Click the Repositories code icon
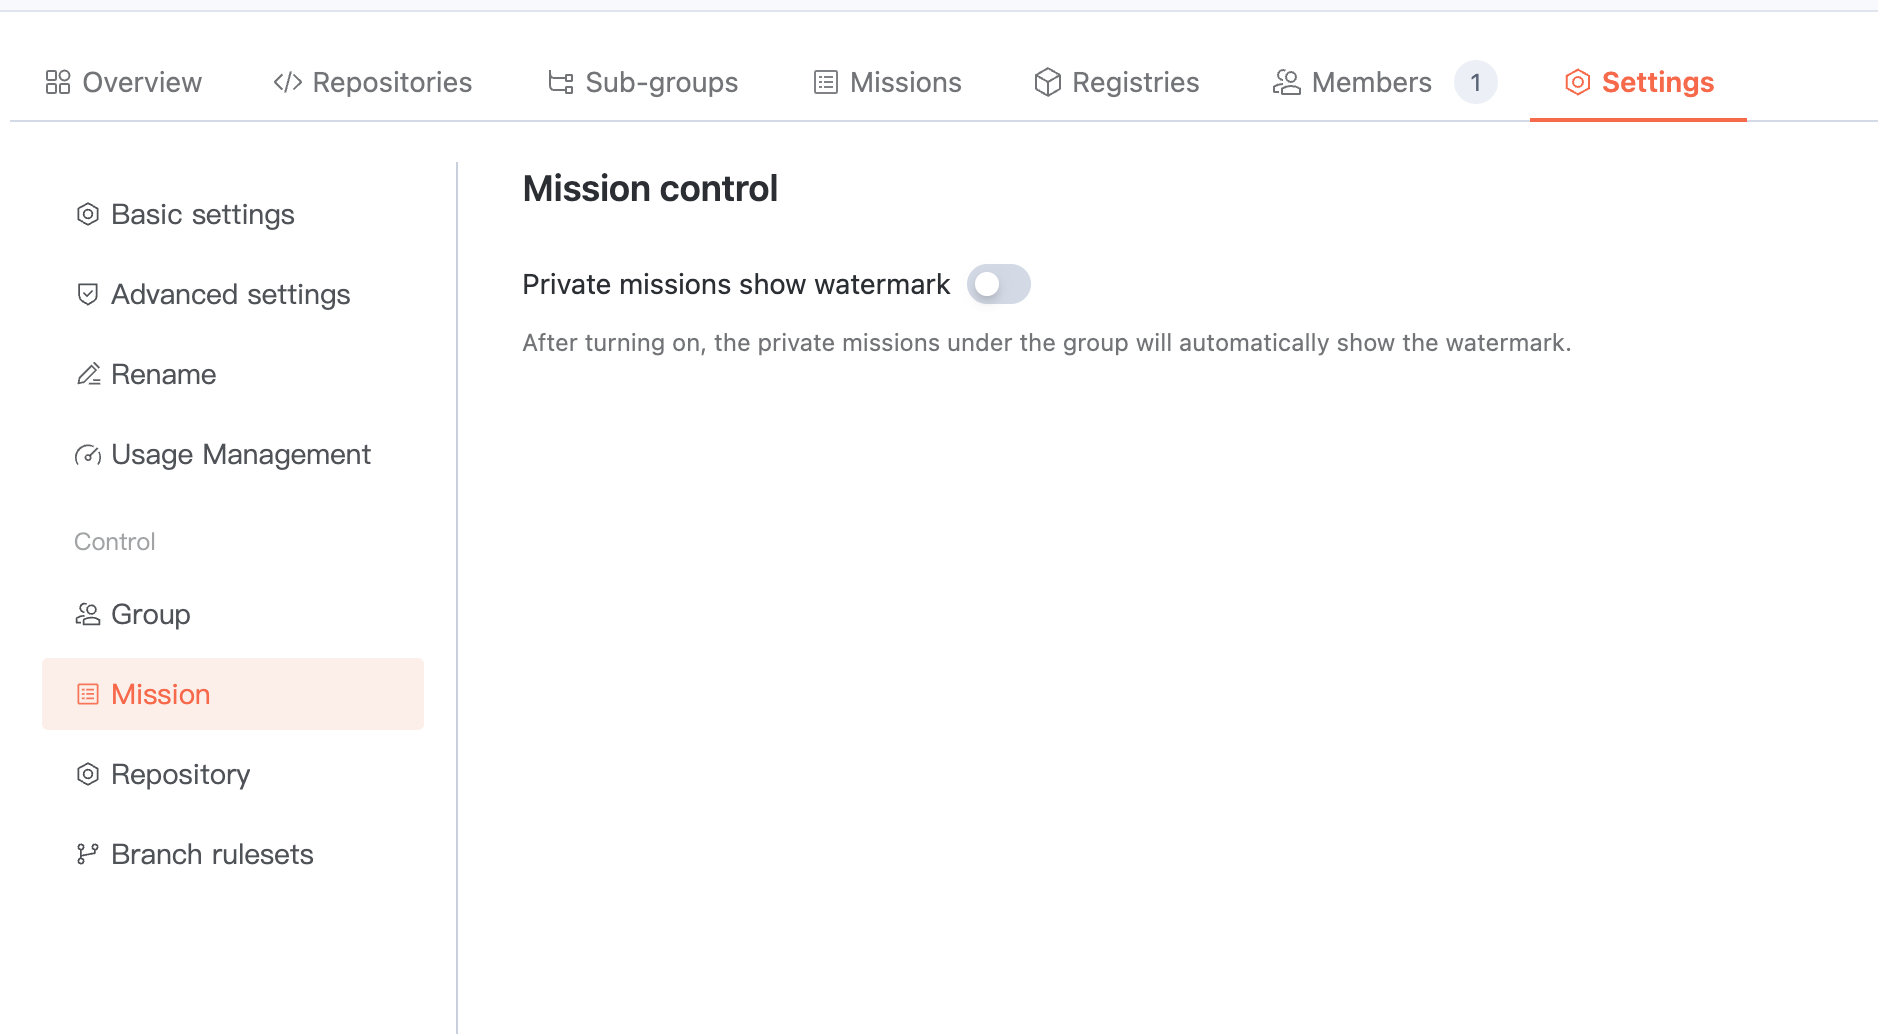Screen dimensions: 1878x1034 click(288, 82)
